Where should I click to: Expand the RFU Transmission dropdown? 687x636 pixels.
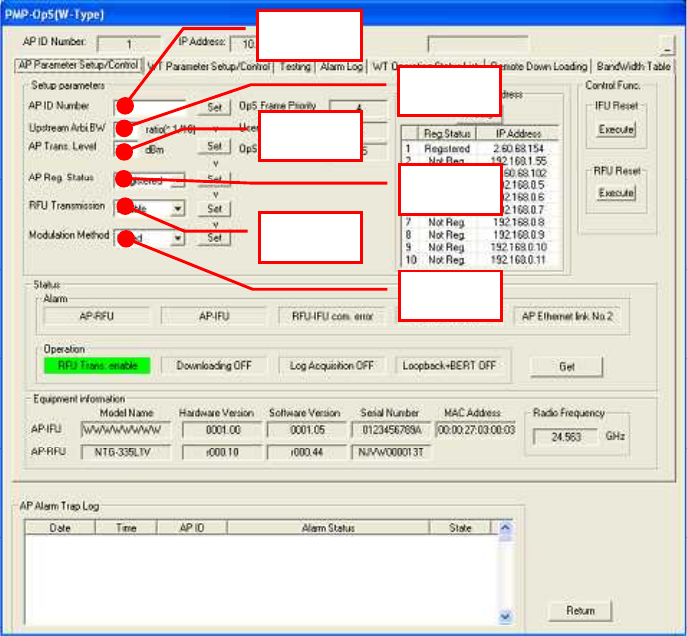[177, 208]
